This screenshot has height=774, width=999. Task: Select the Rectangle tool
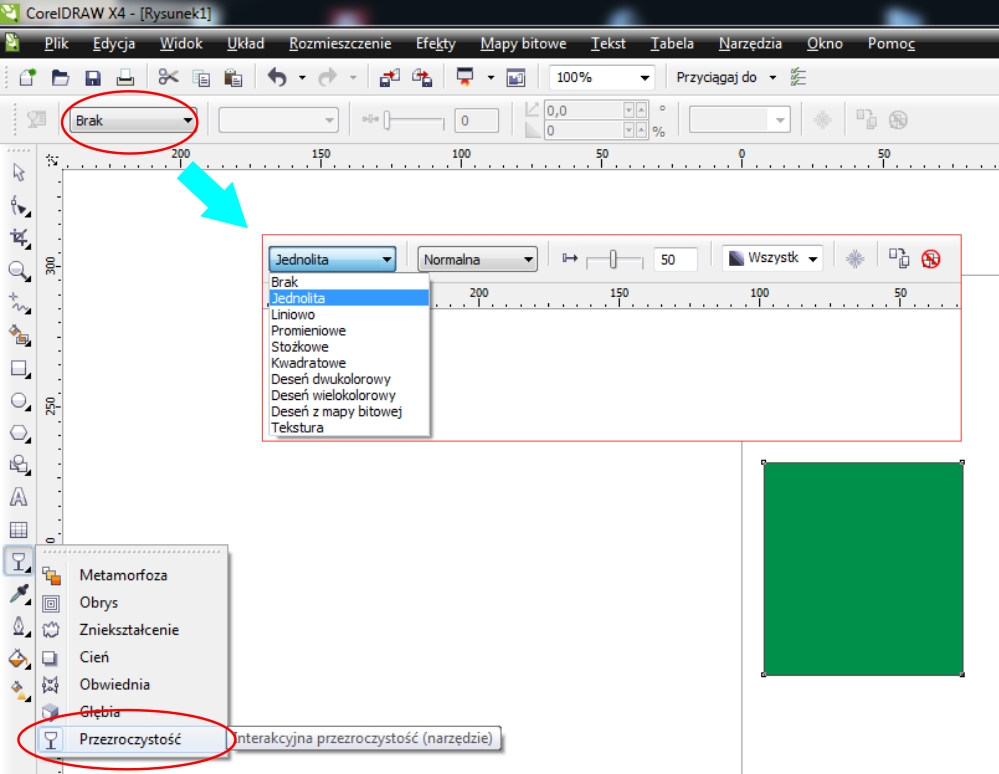(18, 368)
